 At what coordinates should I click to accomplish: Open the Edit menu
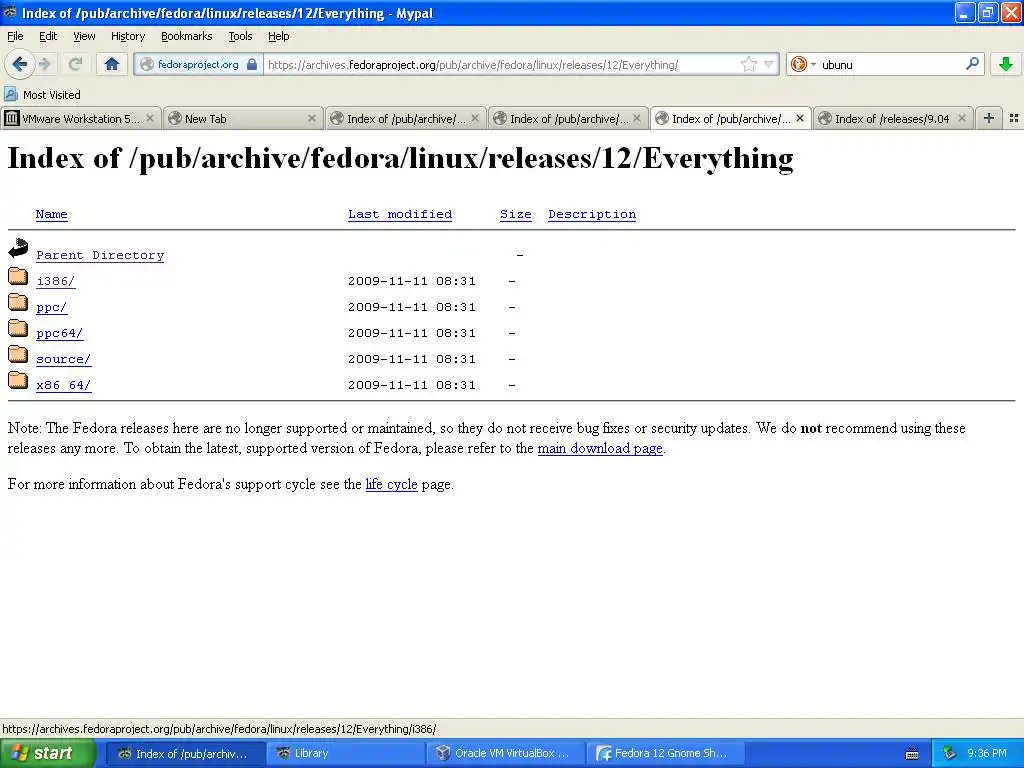coord(48,36)
